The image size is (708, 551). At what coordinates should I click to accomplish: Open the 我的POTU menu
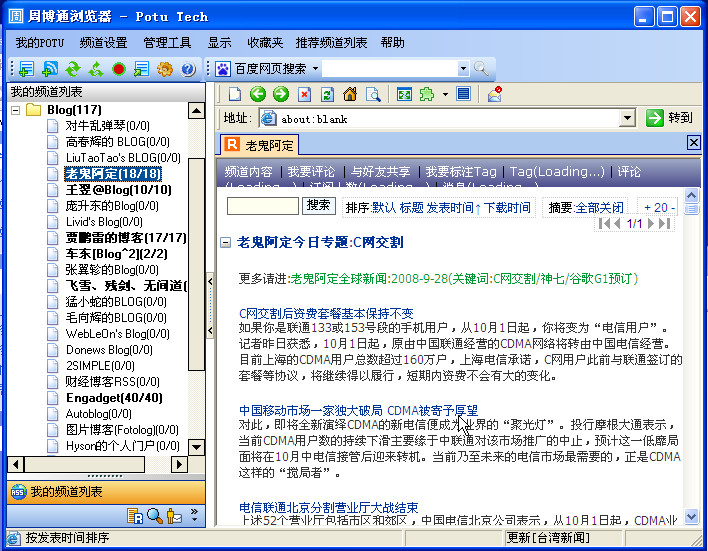(x=40, y=43)
